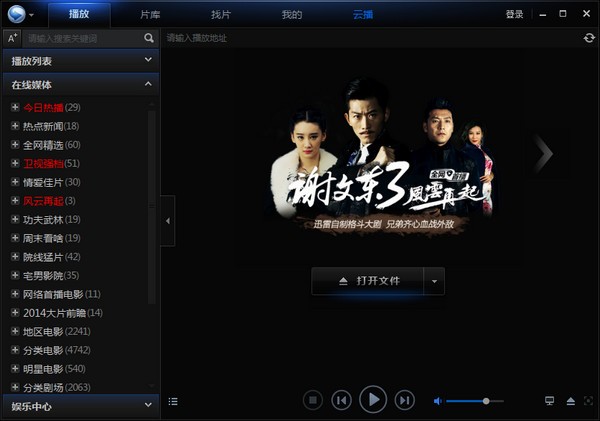Open the dropdown arrow beside 打开文件
Image resolution: width=600 pixels, height=421 pixels.
pyautogui.click(x=435, y=281)
